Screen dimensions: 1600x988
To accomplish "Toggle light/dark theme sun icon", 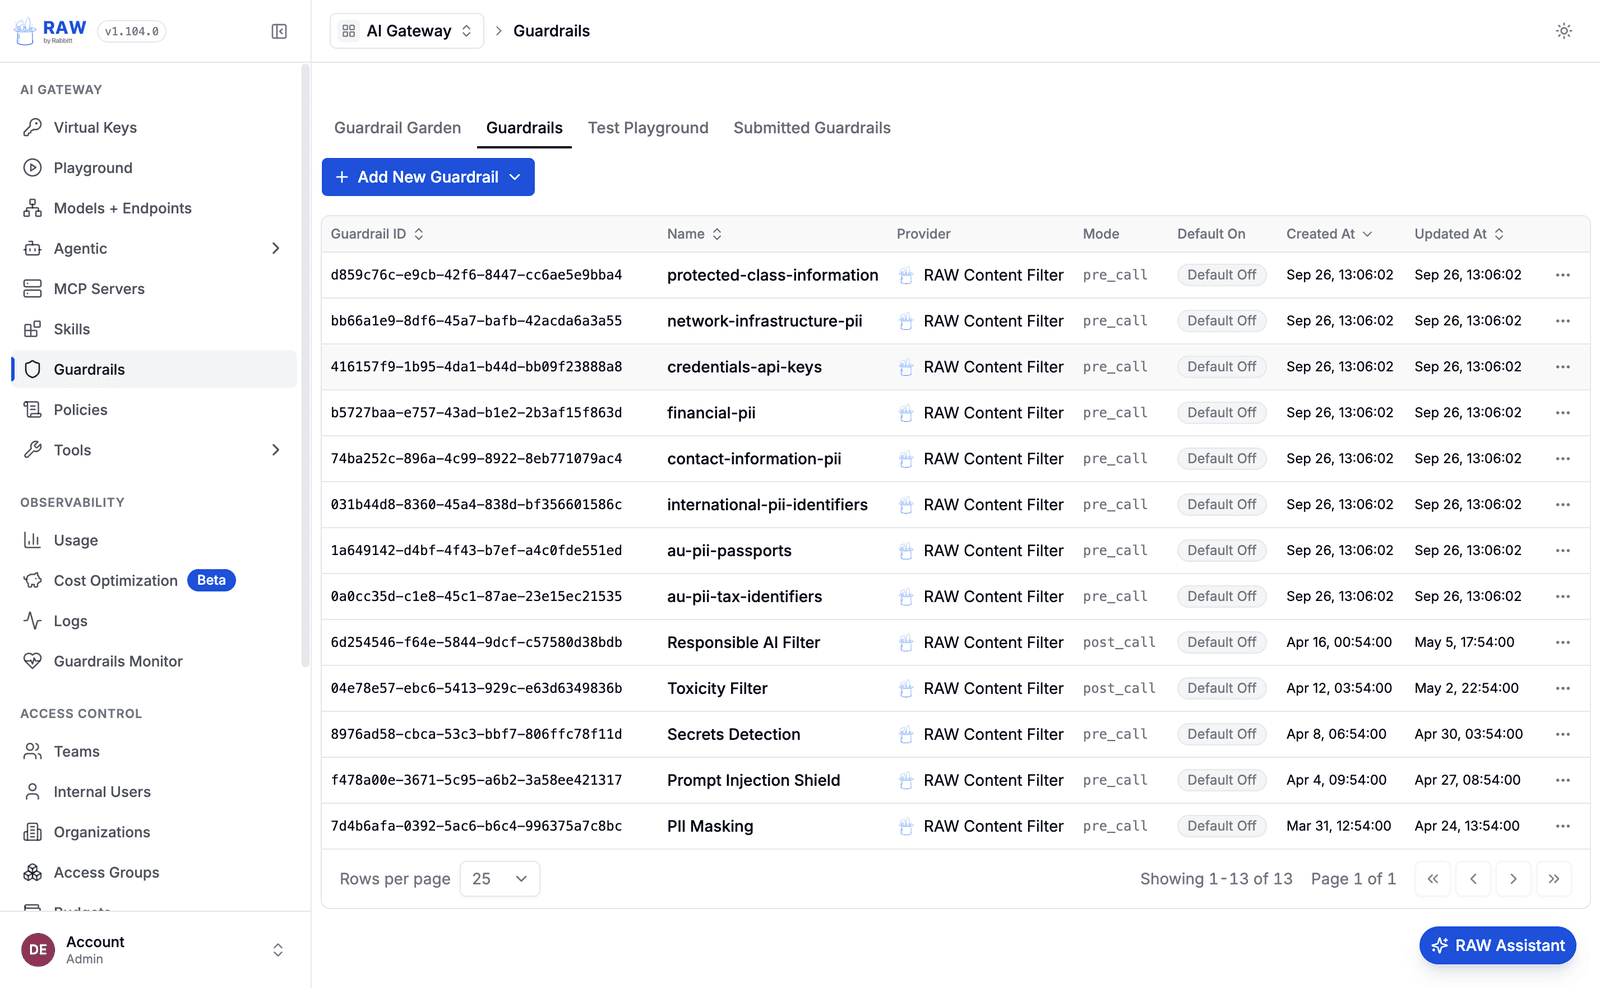I will click(x=1564, y=31).
